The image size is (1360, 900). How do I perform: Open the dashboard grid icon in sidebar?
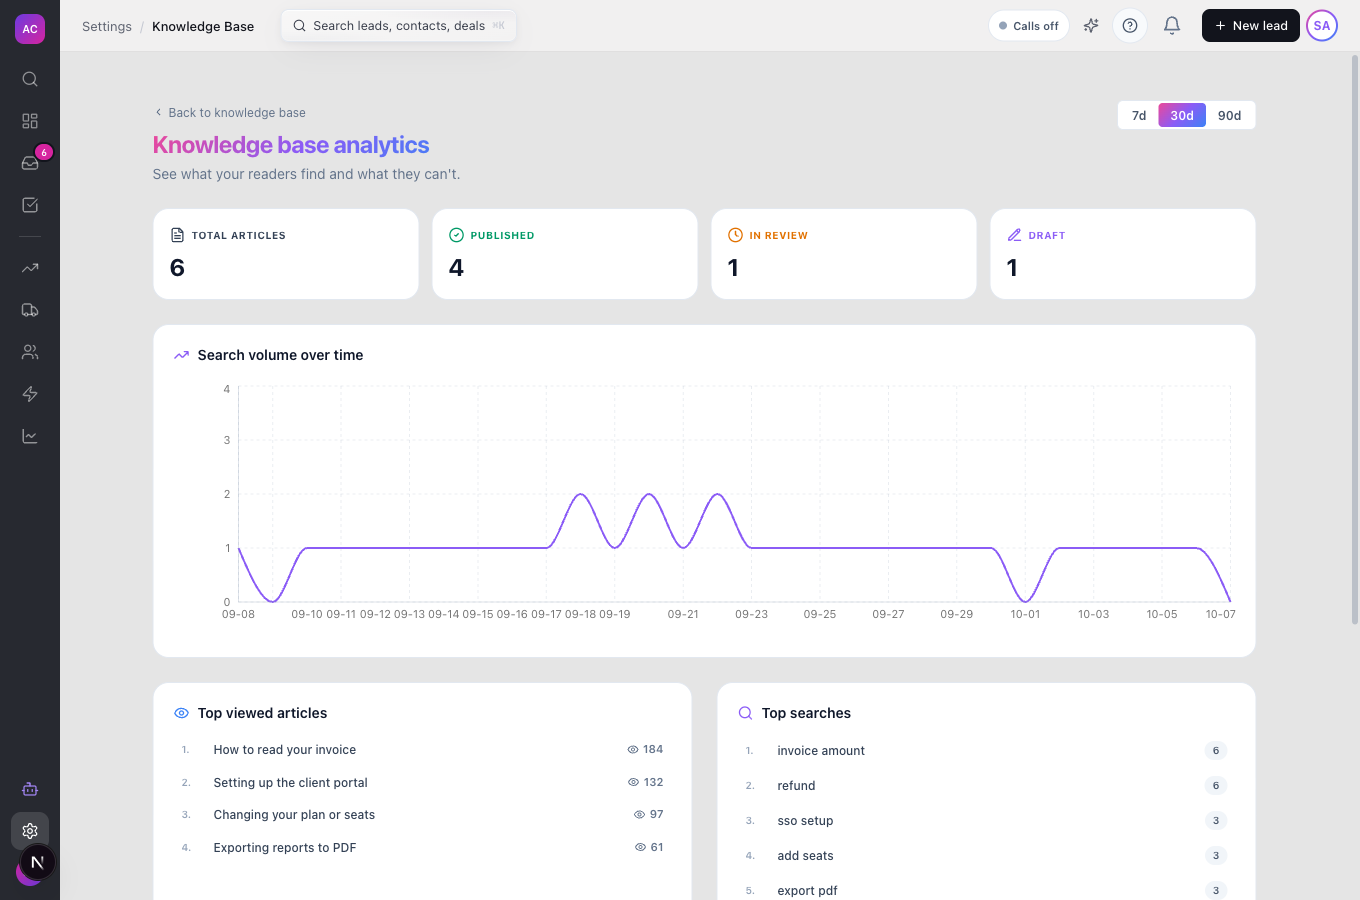click(x=30, y=121)
